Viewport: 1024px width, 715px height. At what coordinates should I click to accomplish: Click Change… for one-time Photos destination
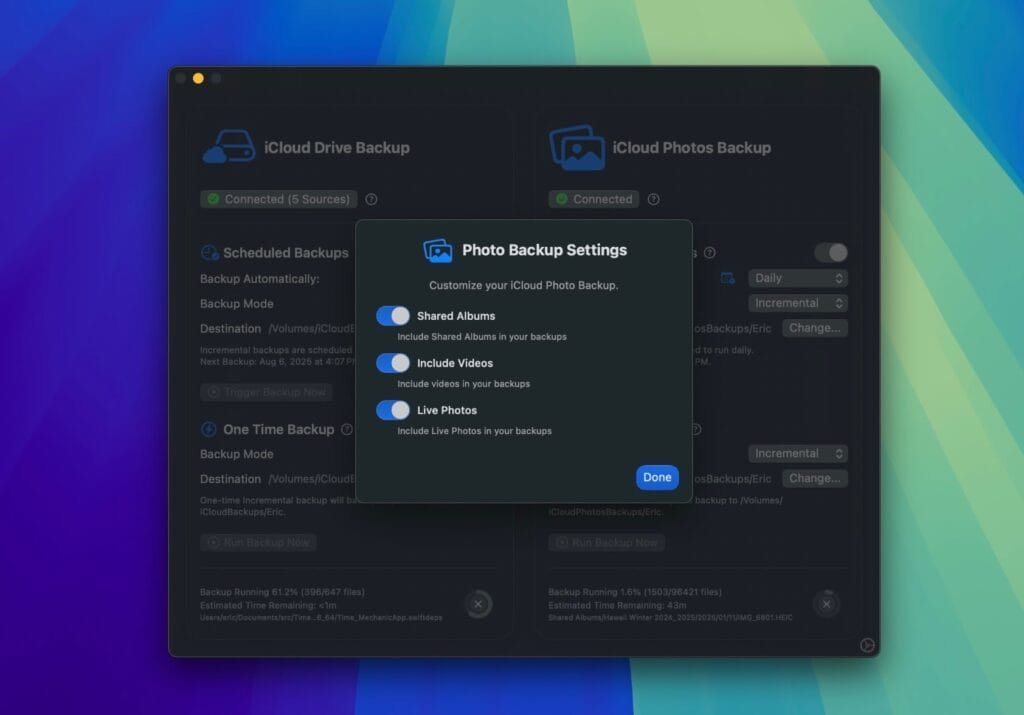(814, 478)
